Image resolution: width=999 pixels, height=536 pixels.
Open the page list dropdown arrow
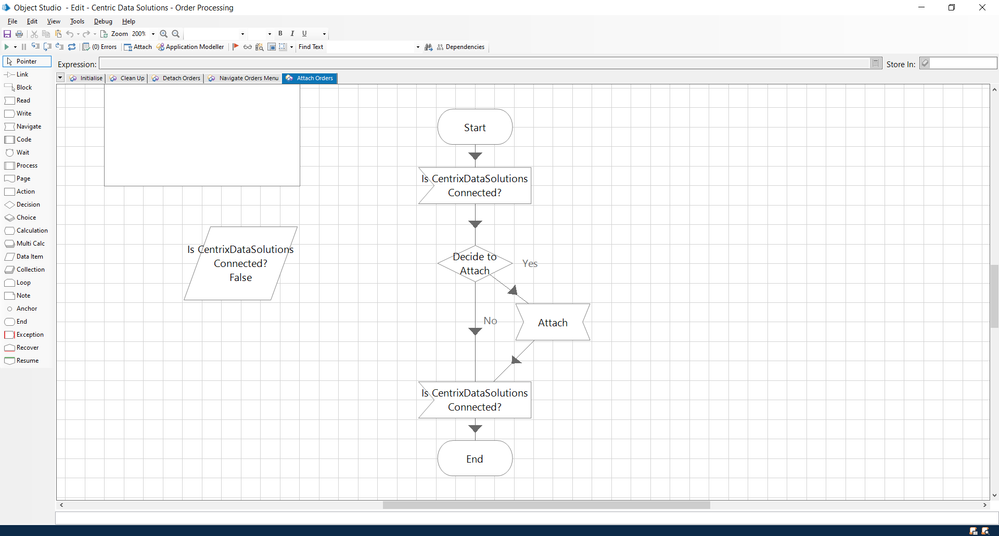61,78
